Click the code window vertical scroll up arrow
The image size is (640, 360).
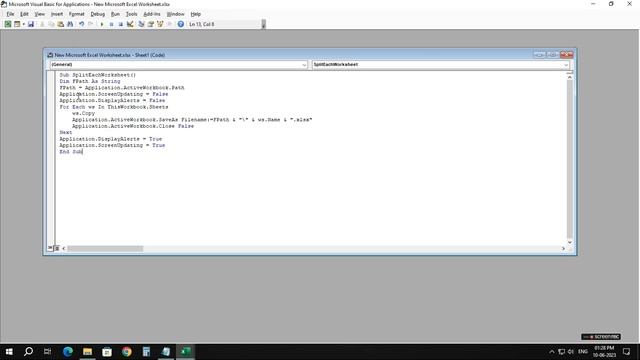click(570, 78)
